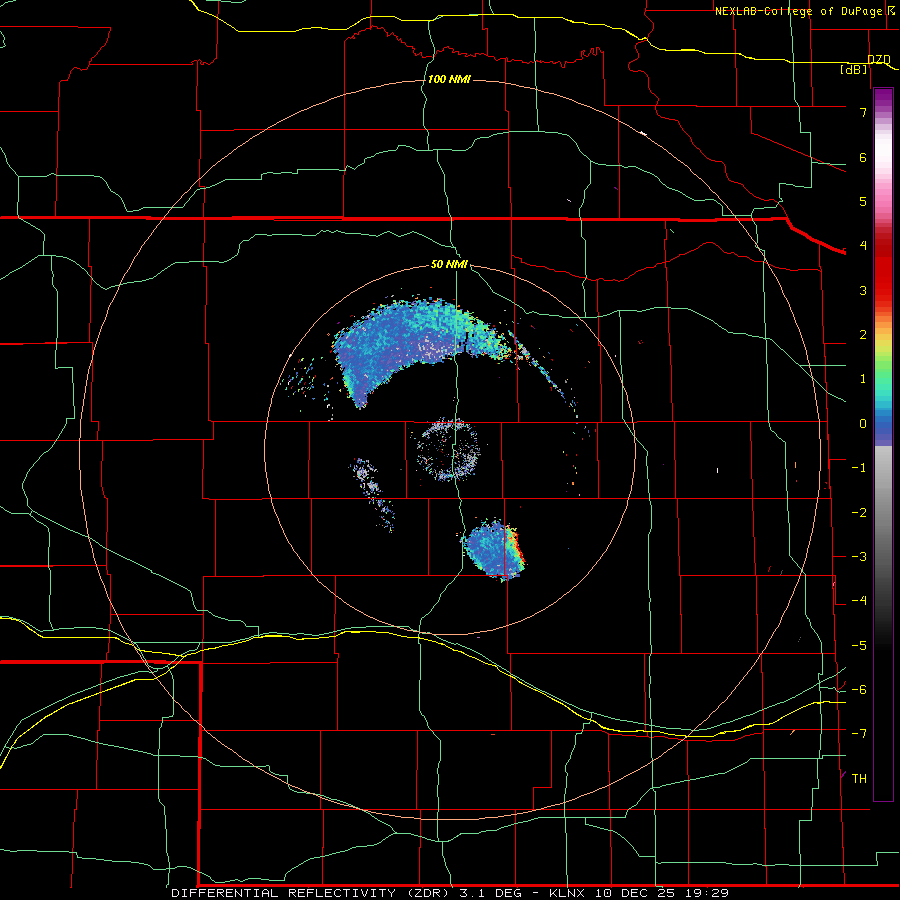The height and width of the screenshot is (900, 900).
Task: Click the -1 value on color scale
Action: pos(859,468)
